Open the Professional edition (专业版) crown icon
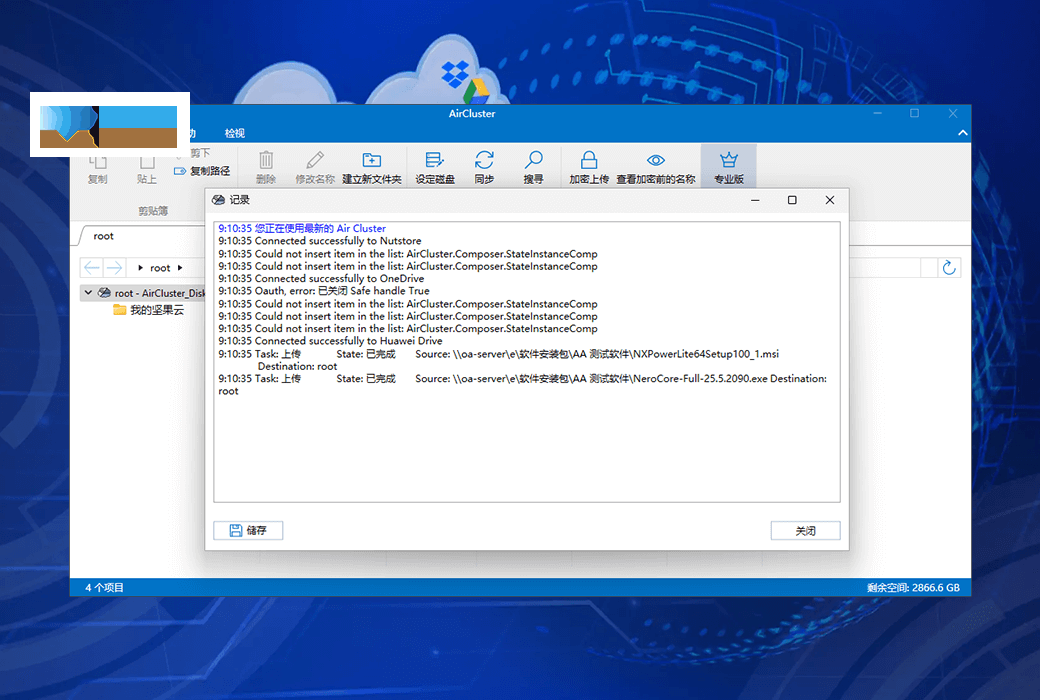The height and width of the screenshot is (700, 1040). click(728, 167)
